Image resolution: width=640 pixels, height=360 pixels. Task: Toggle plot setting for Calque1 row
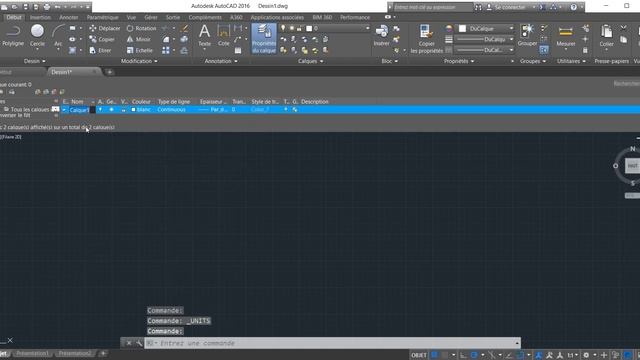(x=285, y=109)
